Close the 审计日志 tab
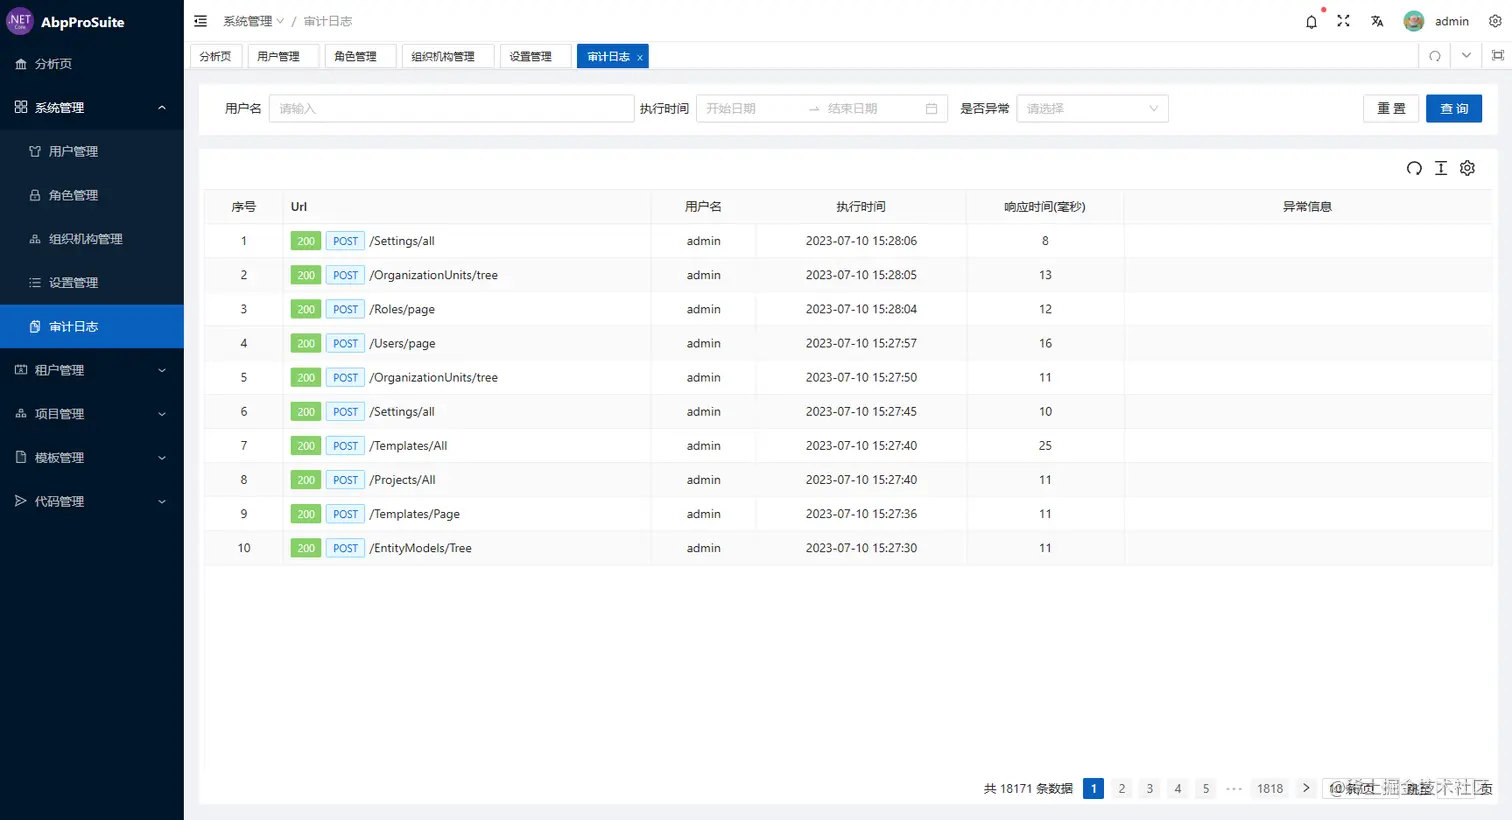The height and width of the screenshot is (820, 1512). point(639,56)
